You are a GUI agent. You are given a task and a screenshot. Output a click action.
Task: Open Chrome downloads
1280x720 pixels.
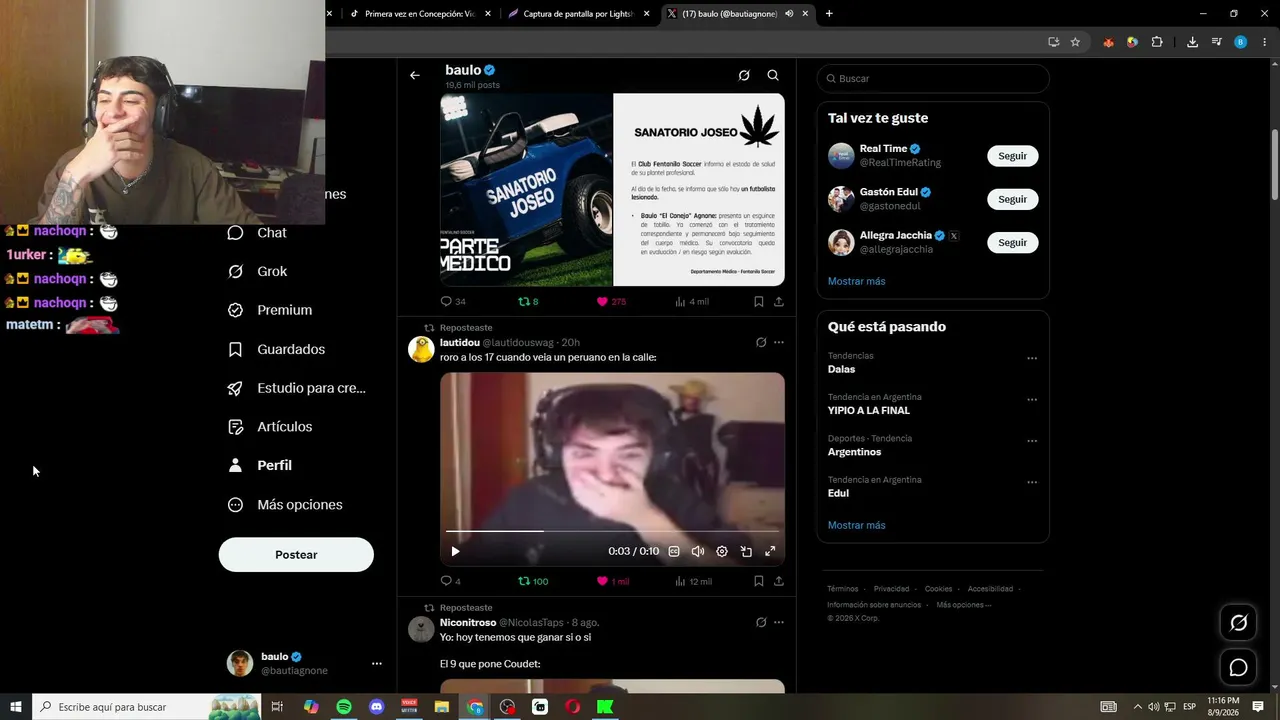[1192, 42]
